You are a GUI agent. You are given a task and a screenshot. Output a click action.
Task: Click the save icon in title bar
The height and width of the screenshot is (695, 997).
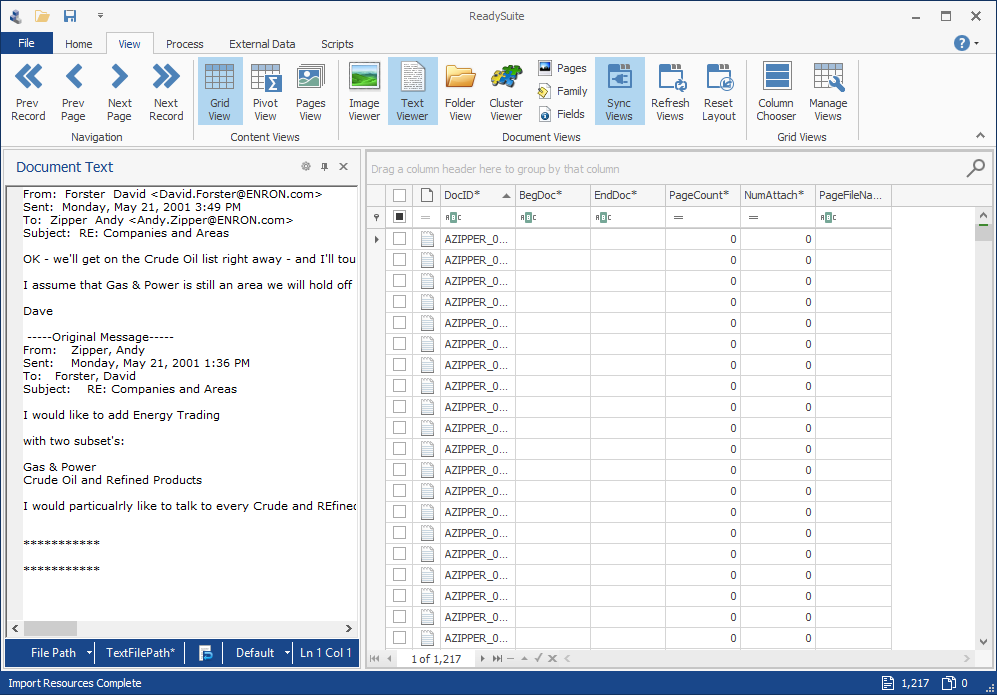[70, 16]
